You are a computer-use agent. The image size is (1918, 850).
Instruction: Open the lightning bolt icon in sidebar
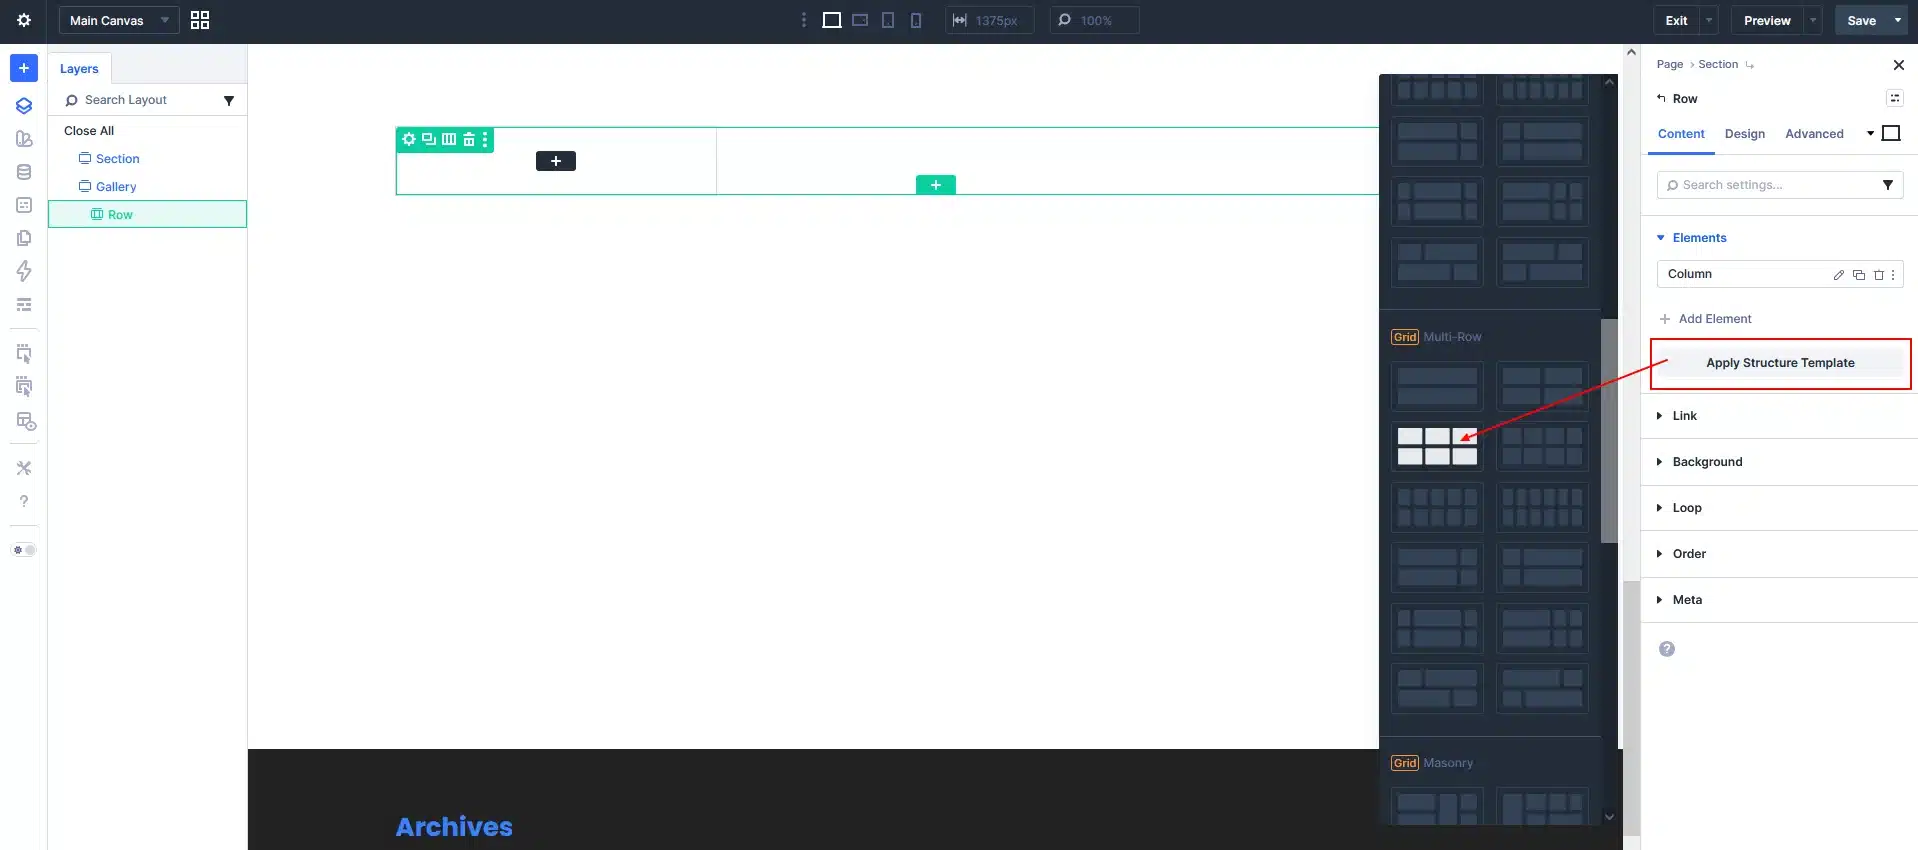tap(24, 271)
